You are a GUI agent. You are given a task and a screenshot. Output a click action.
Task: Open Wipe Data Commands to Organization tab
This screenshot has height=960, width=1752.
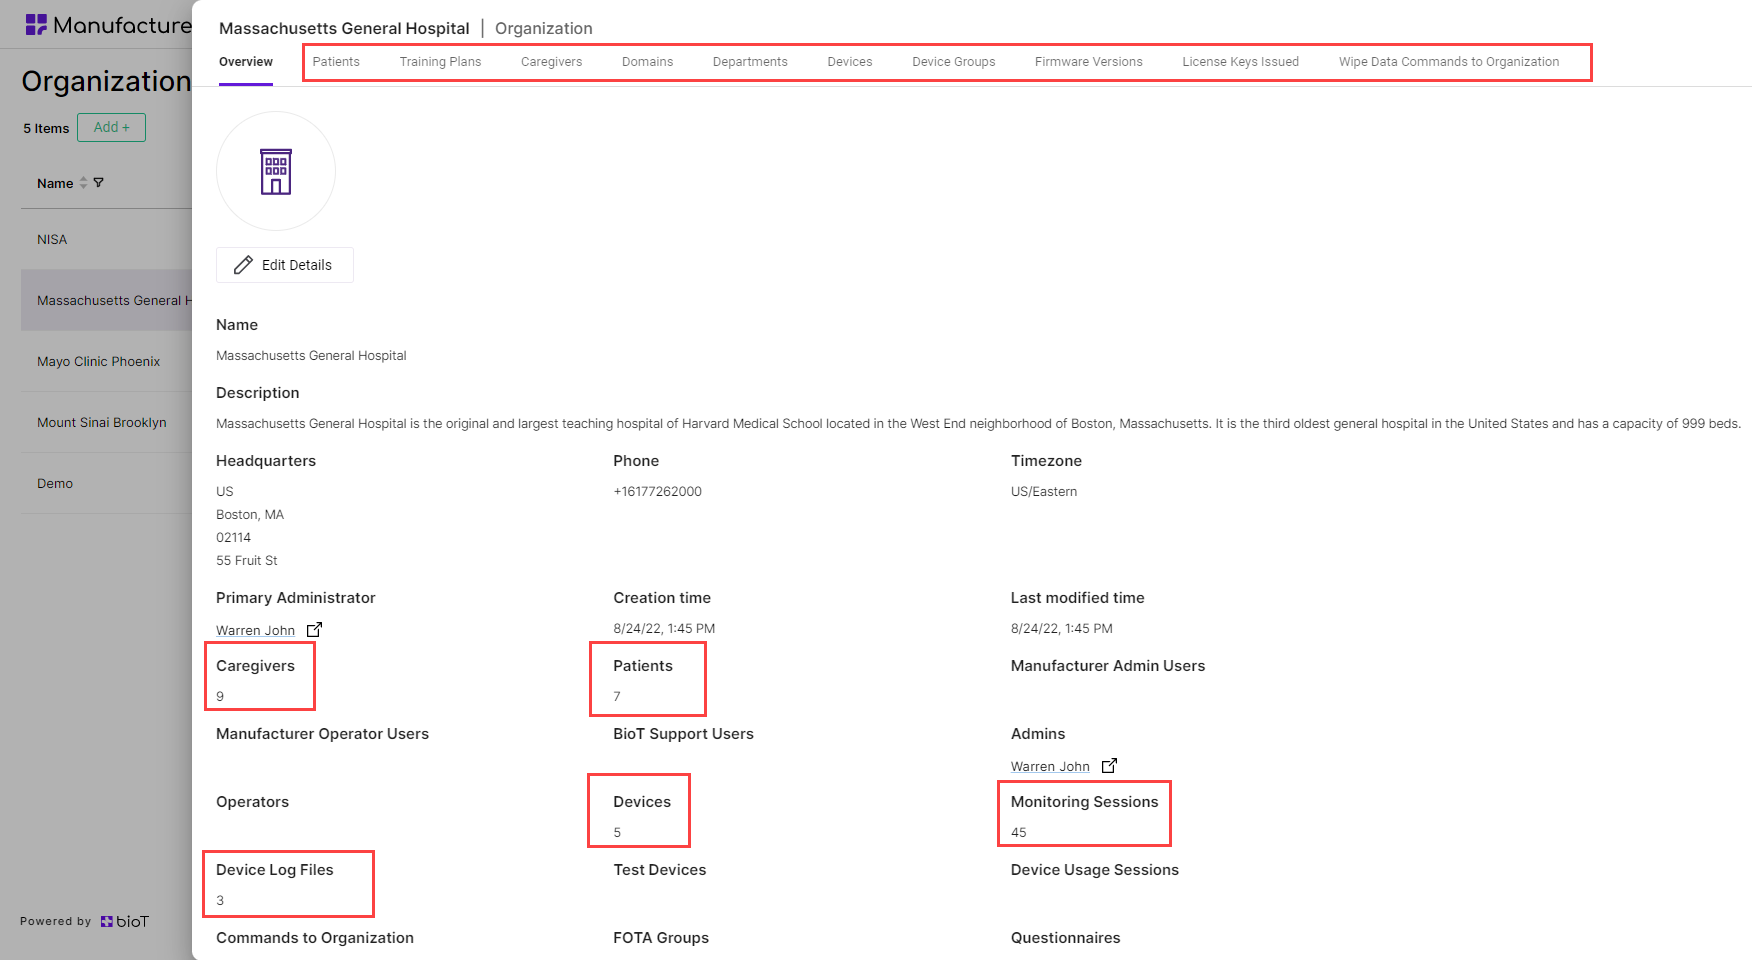[1449, 62]
